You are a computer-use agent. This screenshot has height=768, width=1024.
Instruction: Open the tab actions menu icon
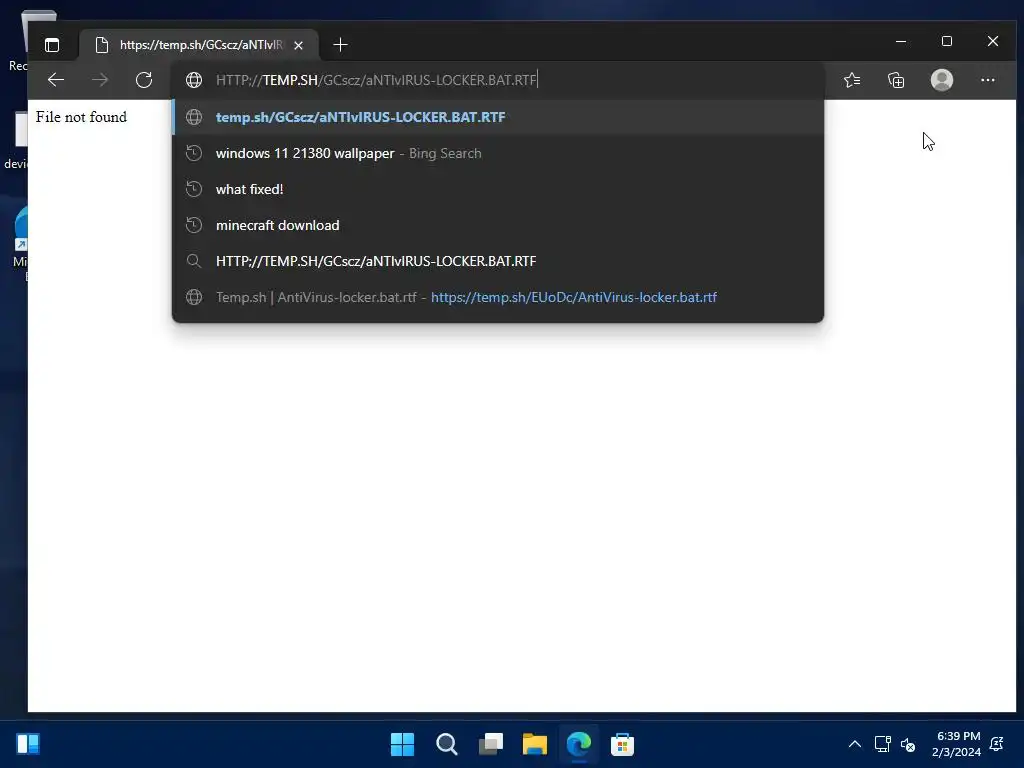52,44
